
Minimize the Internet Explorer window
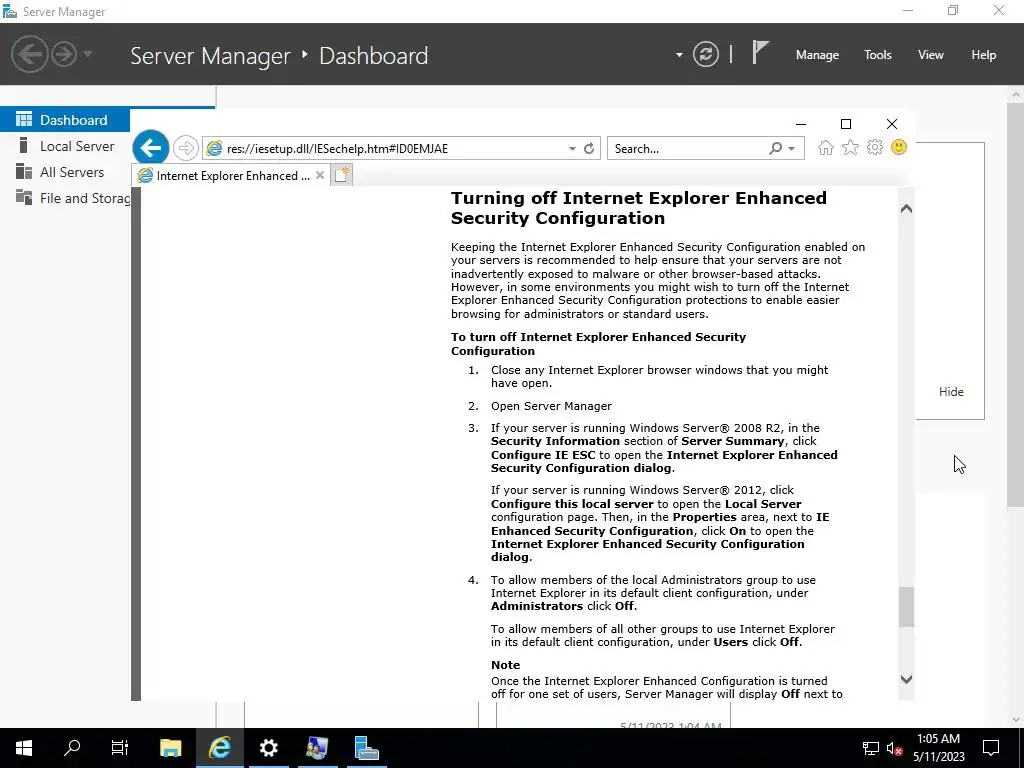801,124
